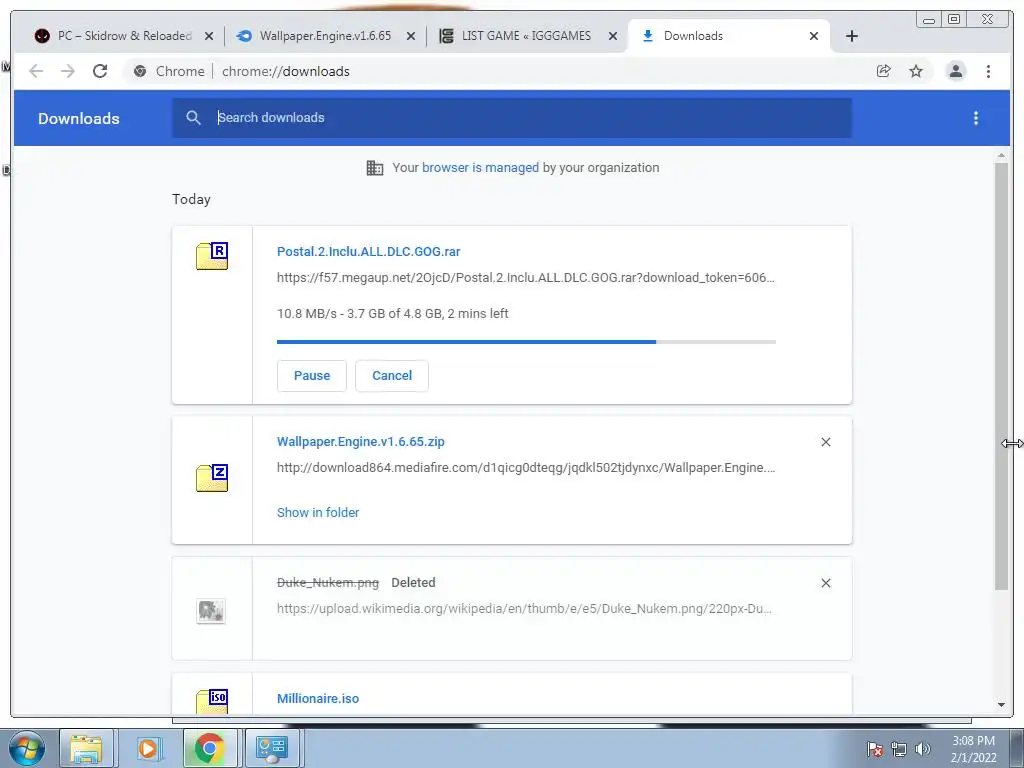Click the 3:08 PM clock in the taskbar
The width and height of the screenshot is (1024, 768).
coord(973,741)
